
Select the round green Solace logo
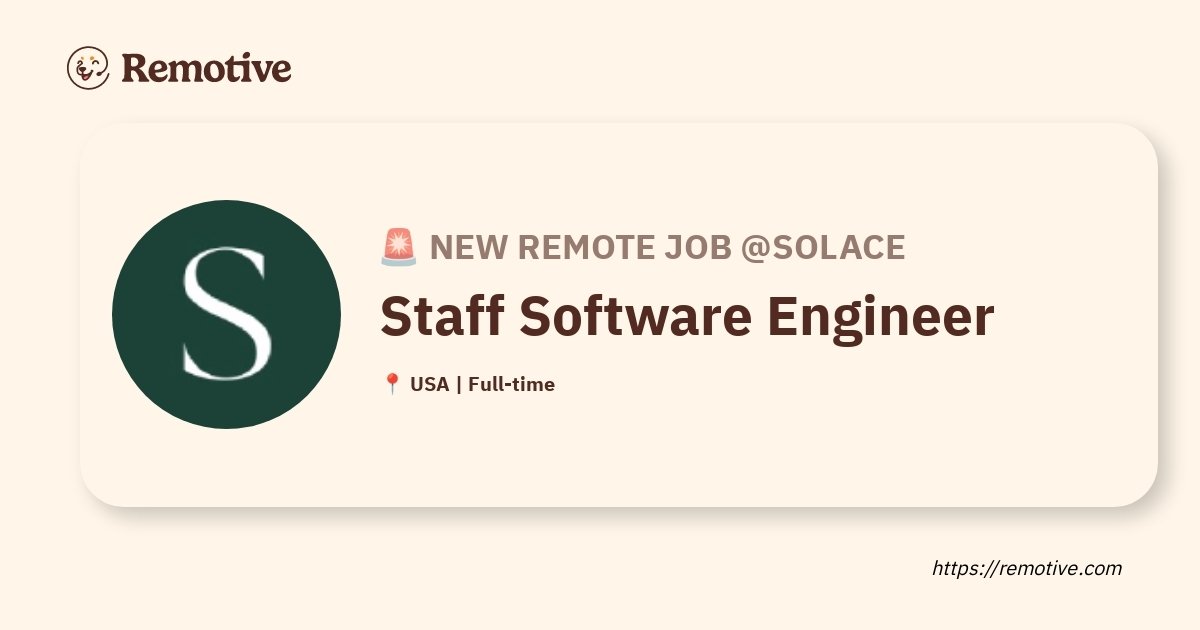226,314
